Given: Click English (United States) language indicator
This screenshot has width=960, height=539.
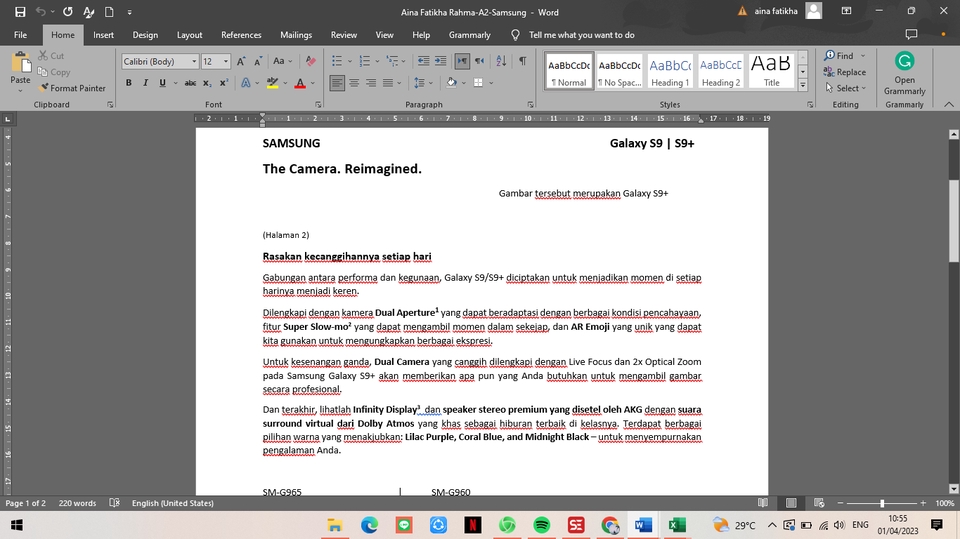Looking at the screenshot, I should coord(173,503).
